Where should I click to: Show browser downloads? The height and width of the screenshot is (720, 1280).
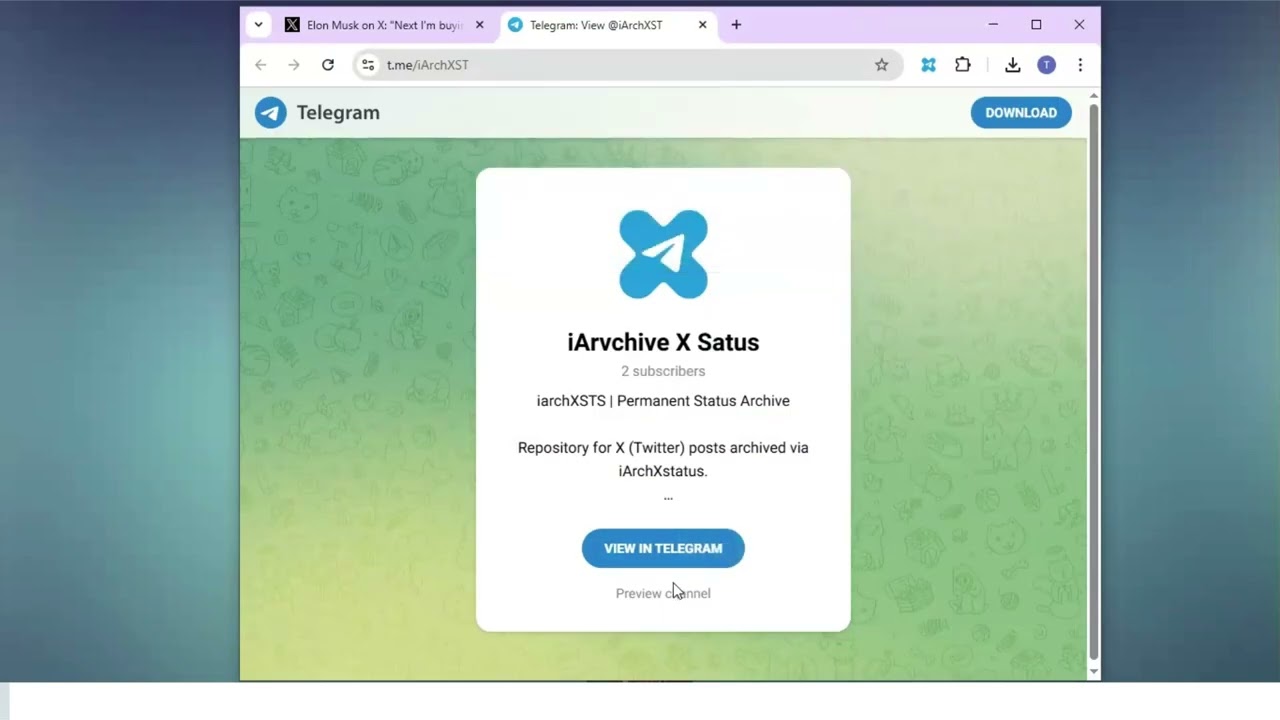coord(1012,65)
